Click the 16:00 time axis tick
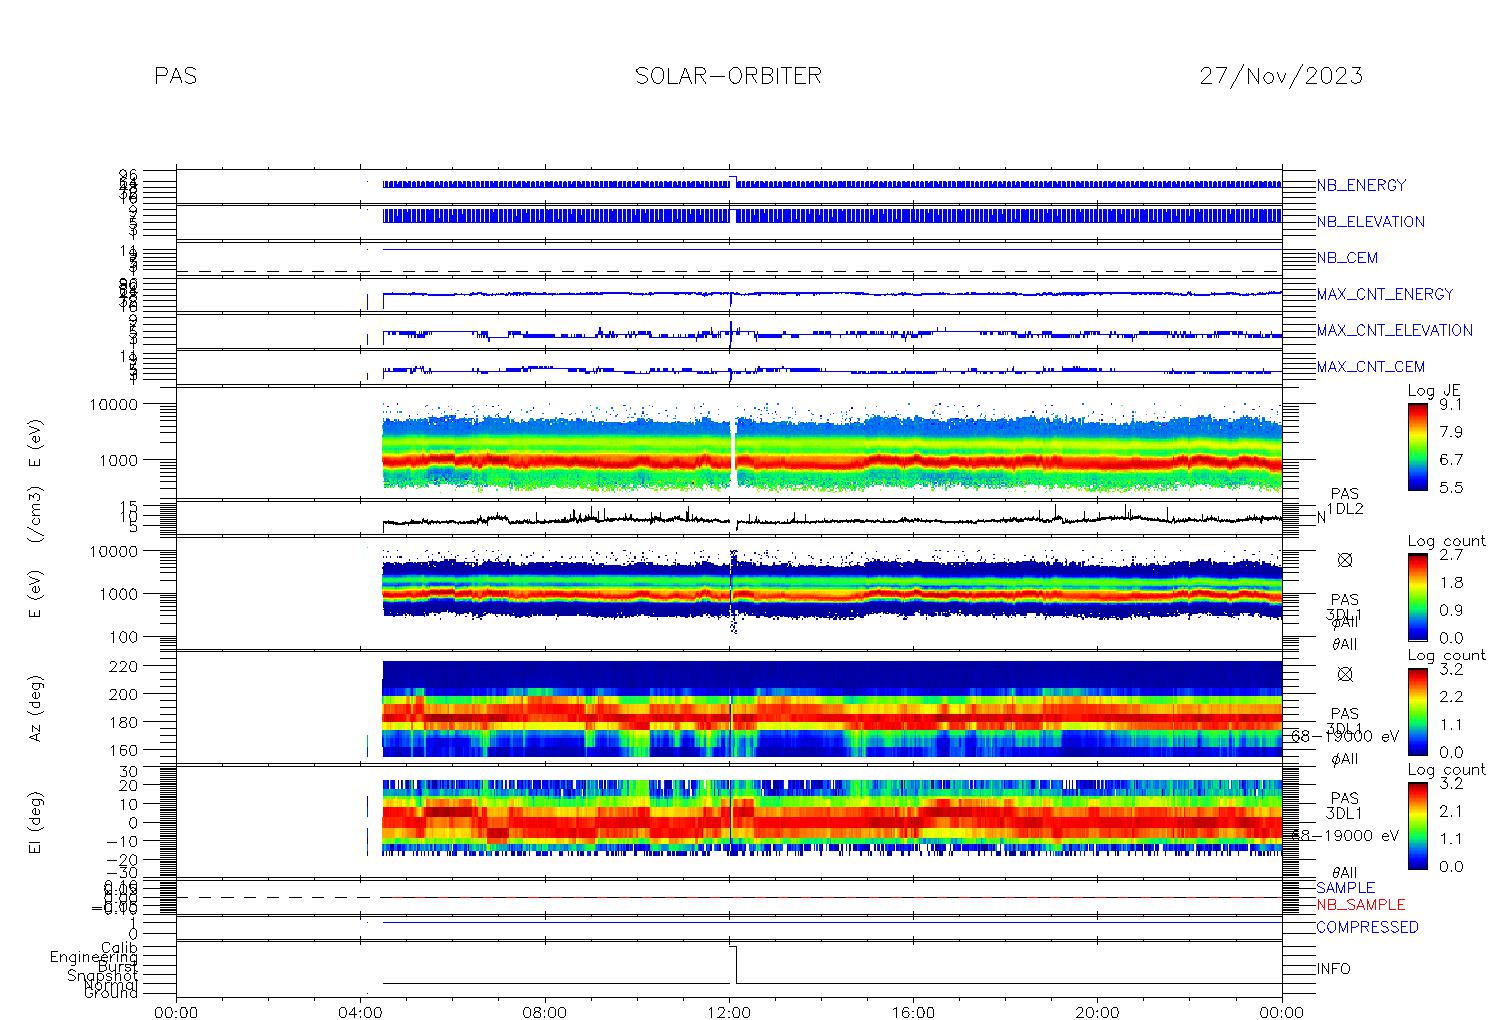 [913, 1012]
